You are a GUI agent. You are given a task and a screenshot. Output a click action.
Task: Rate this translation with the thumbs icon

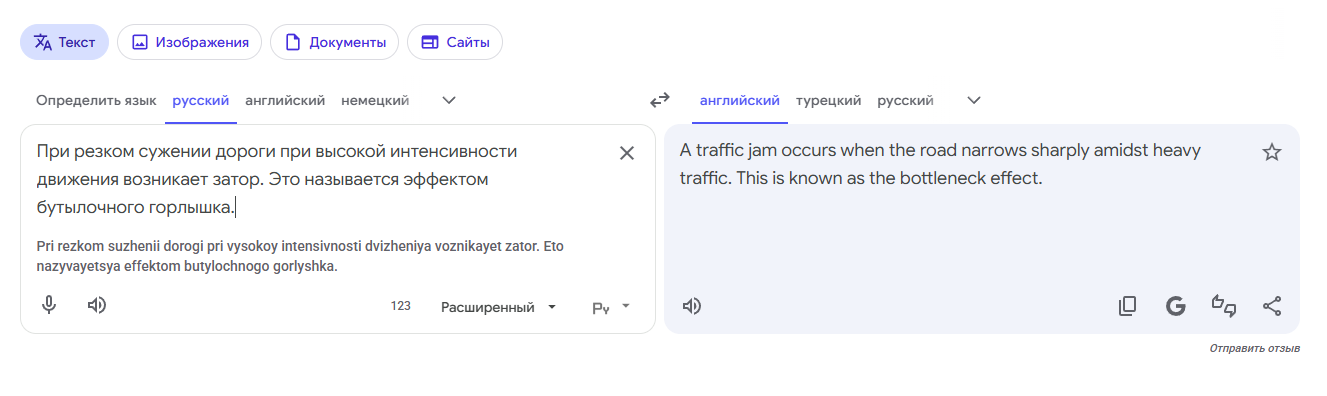tap(1224, 306)
